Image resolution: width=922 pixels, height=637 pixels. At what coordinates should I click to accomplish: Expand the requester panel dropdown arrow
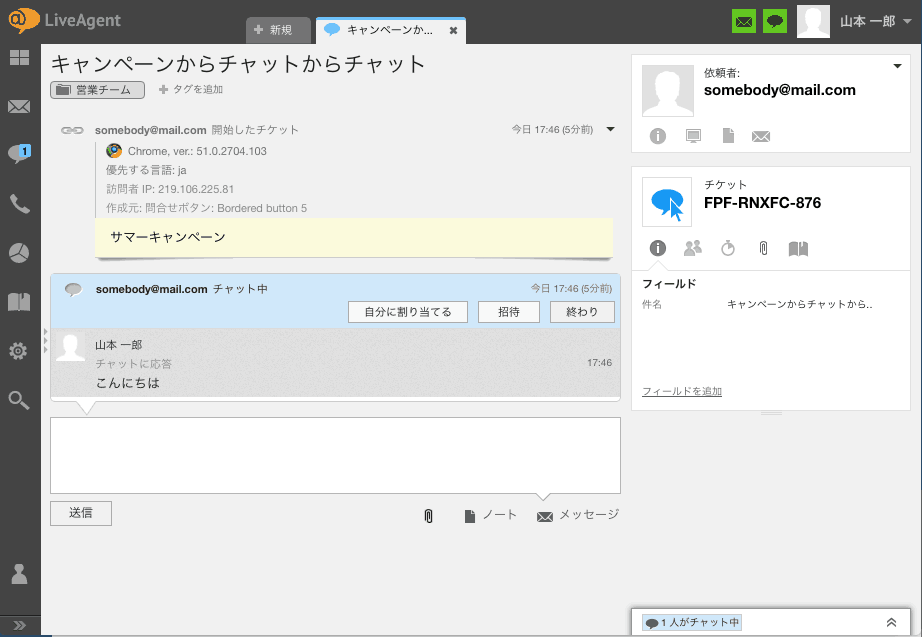pyautogui.click(x=897, y=67)
